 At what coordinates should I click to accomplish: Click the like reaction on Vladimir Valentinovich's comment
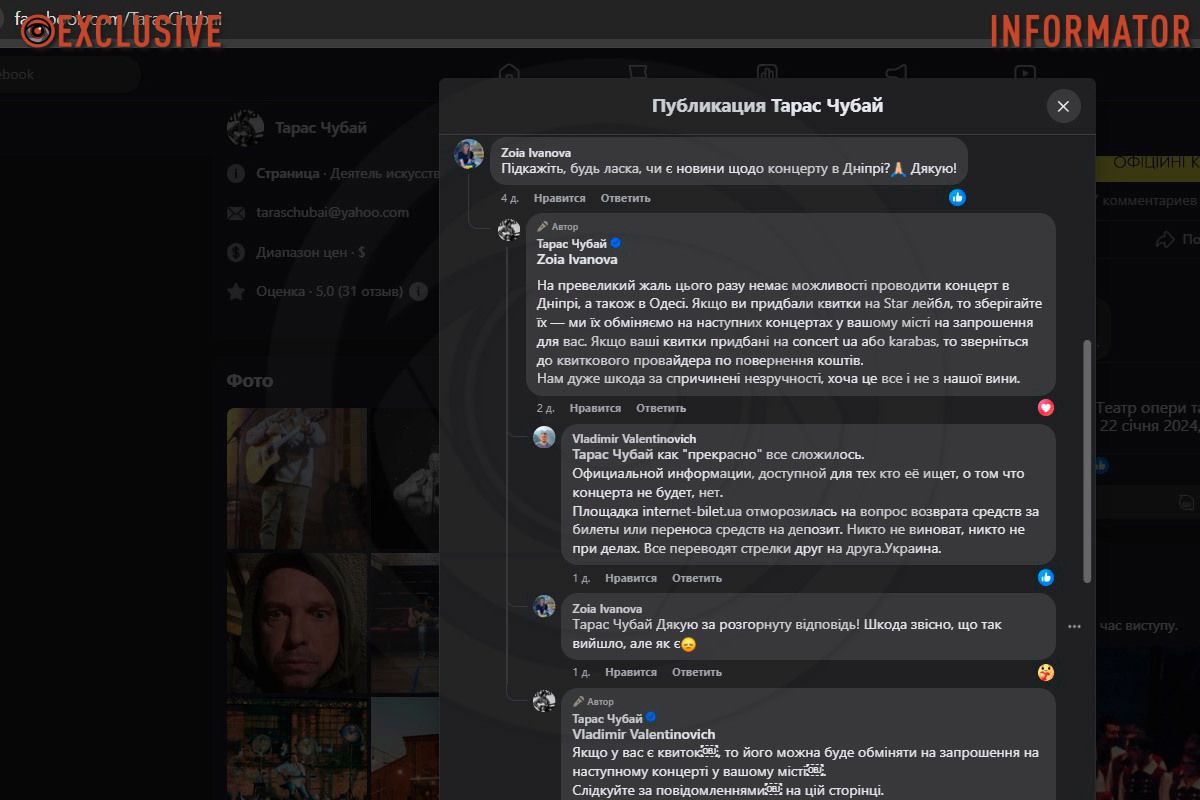[x=1045, y=578]
